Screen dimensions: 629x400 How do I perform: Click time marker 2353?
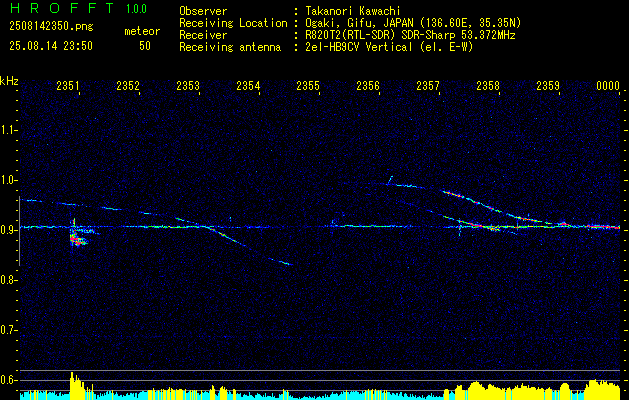[x=188, y=85]
